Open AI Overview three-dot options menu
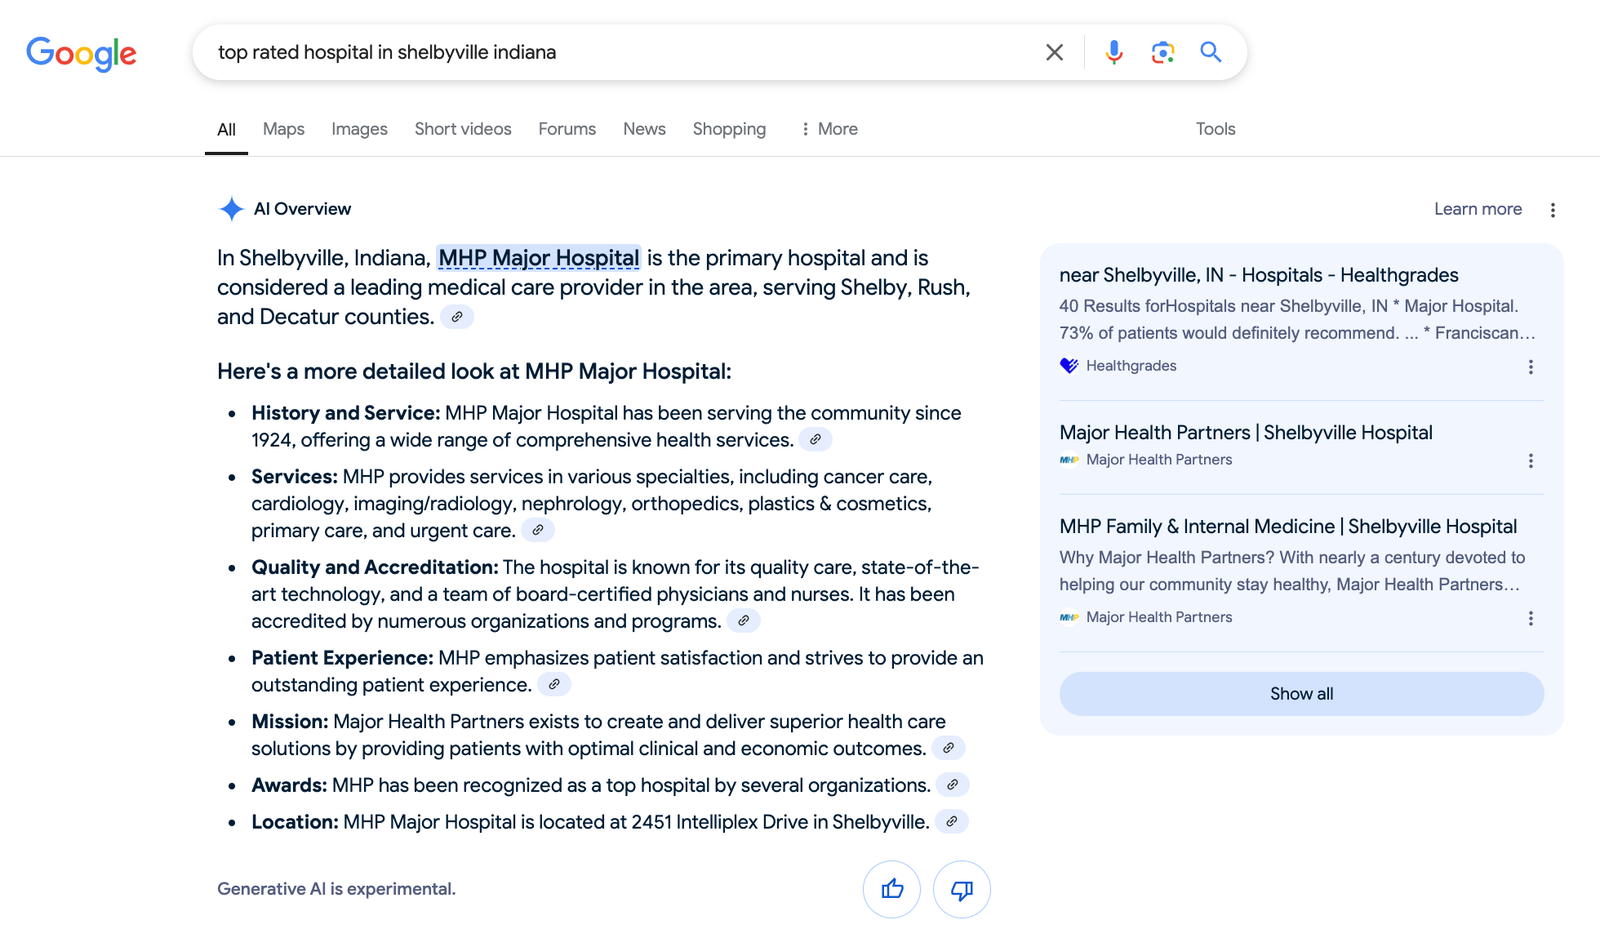 pyautogui.click(x=1552, y=210)
